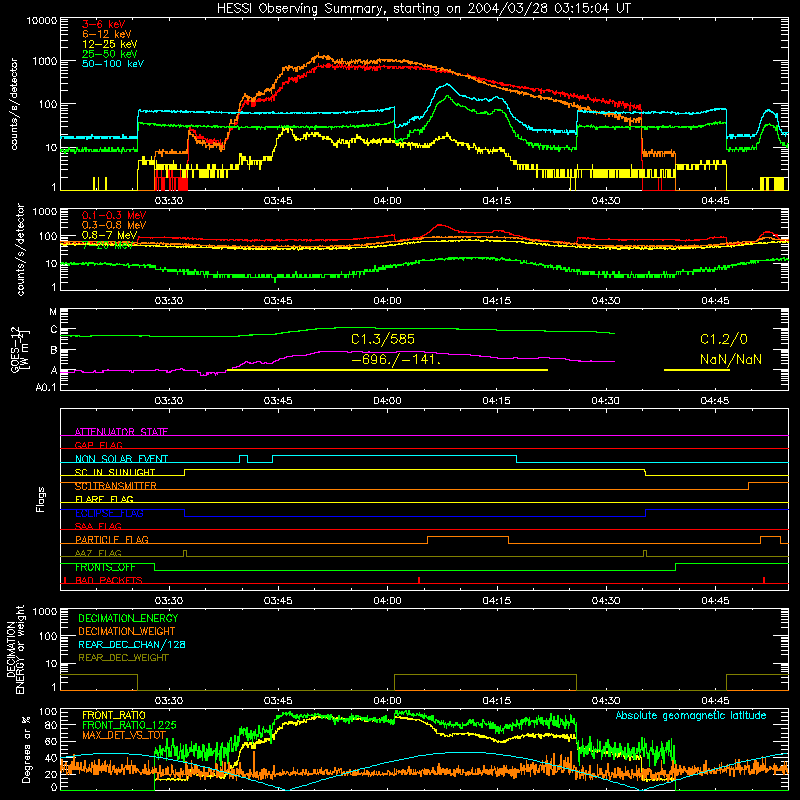800x800 pixels.
Task: Click the short yellow flare interval bar below NaN/NaN
Action: [x=696, y=370]
